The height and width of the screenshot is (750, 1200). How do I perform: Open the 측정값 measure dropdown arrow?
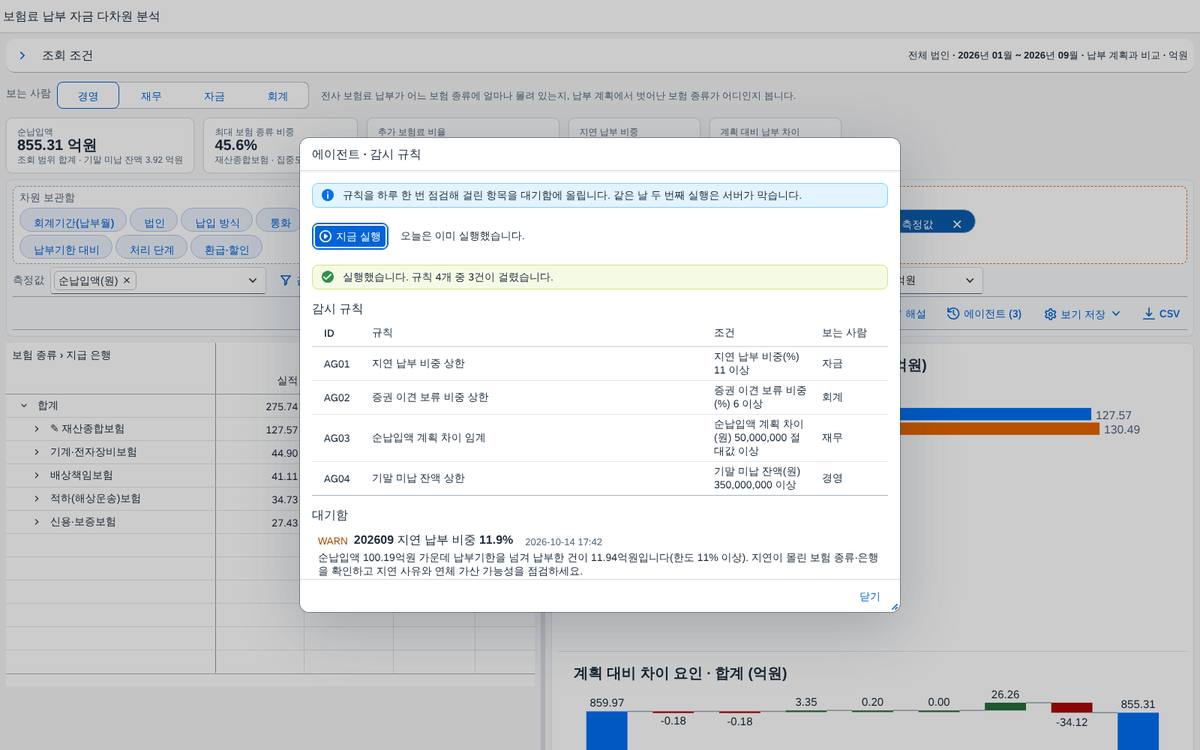point(252,281)
